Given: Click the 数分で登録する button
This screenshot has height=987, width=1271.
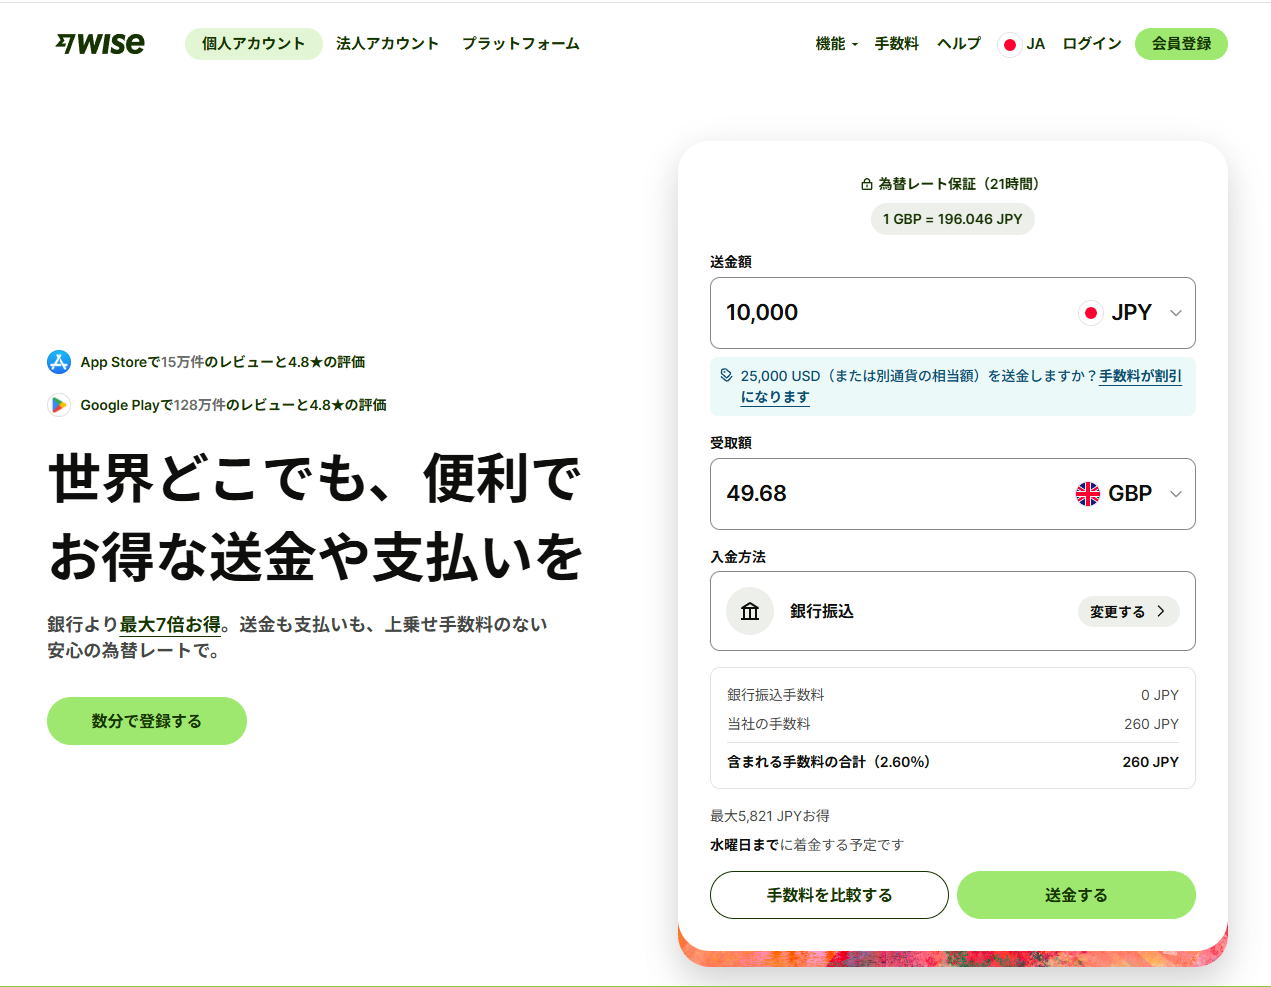Looking at the screenshot, I should click(x=147, y=721).
